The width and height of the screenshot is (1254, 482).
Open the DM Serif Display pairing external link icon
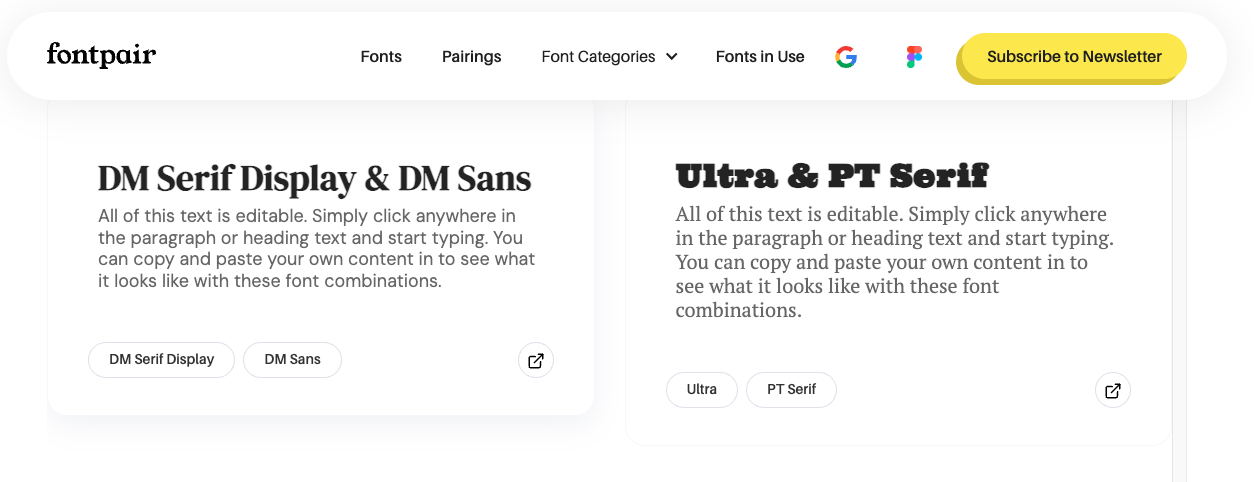point(536,361)
